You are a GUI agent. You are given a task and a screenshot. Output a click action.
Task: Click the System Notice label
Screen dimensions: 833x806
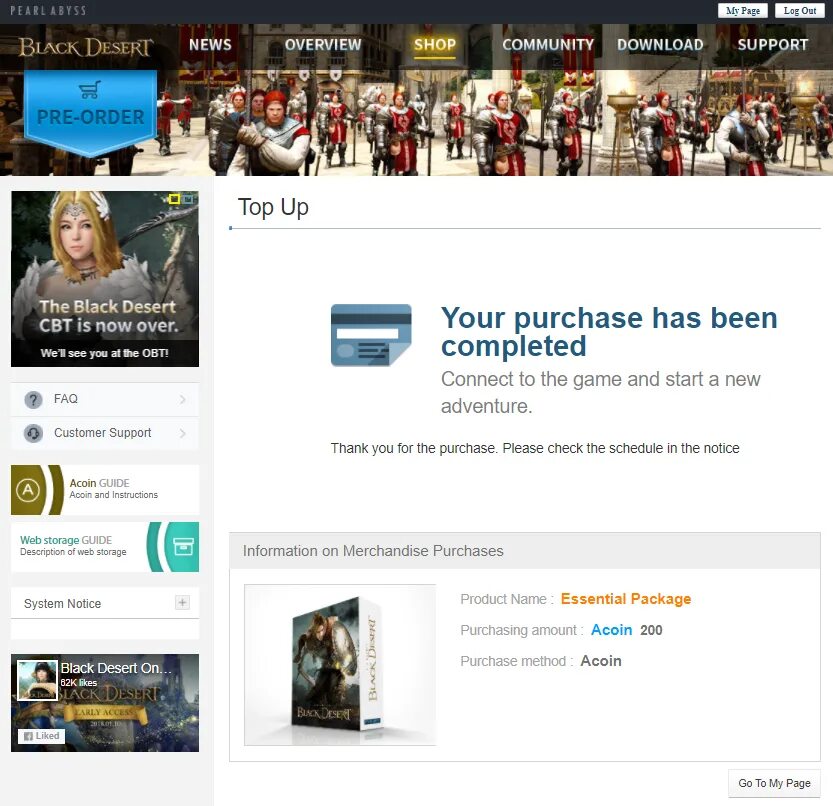coord(62,604)
